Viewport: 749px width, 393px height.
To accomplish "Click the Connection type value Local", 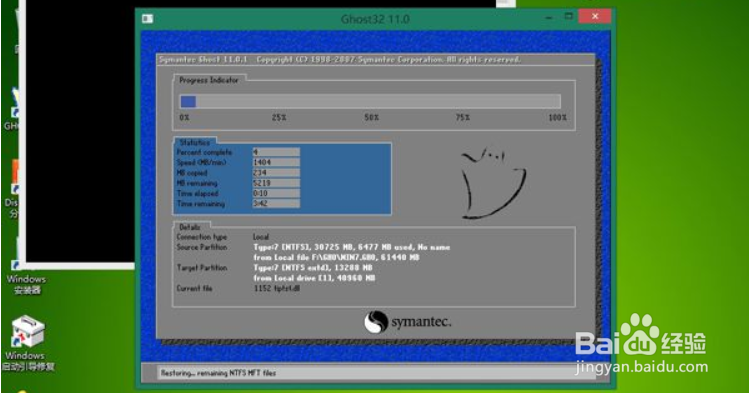I will (261, 237).
